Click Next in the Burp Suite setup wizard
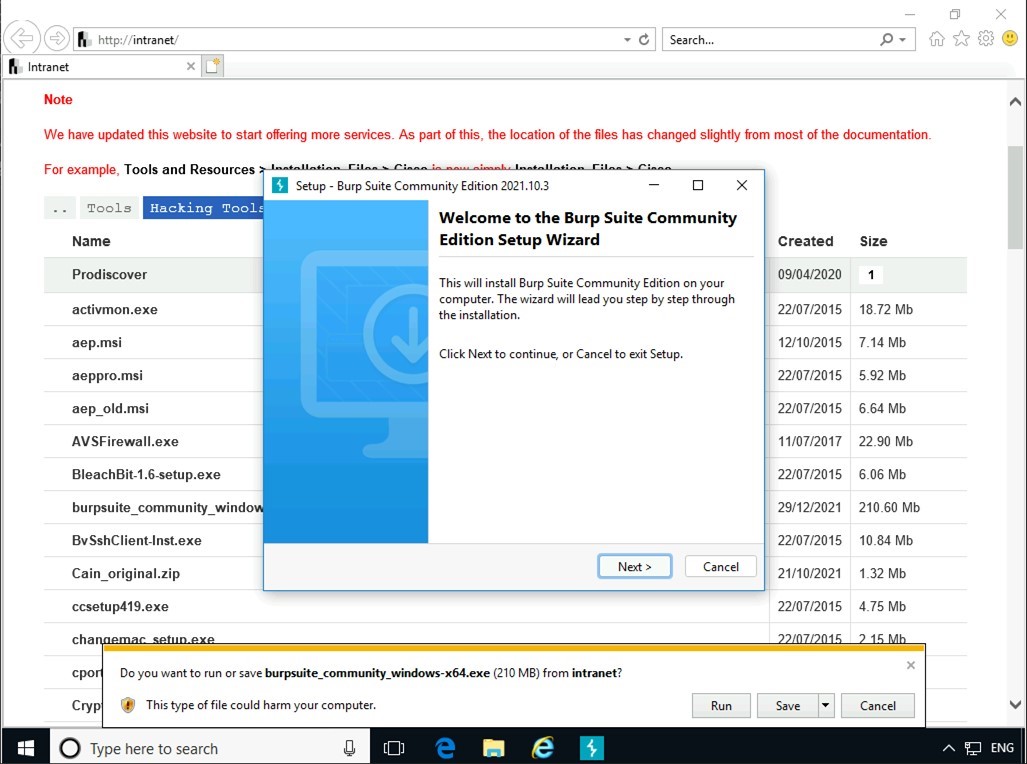The width and height of the screenshot is (1027, 764). coord(634,565)
